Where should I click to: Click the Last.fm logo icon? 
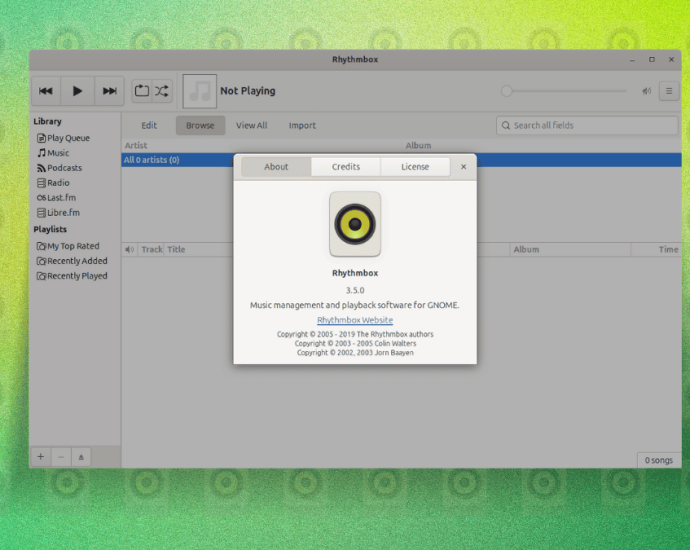point(41,198)
